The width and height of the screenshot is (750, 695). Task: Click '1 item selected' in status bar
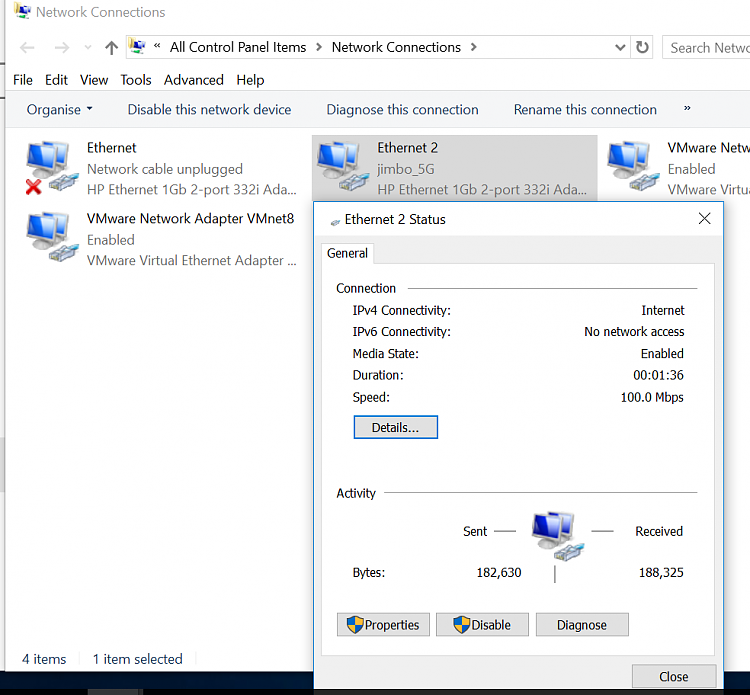[137, 659]
